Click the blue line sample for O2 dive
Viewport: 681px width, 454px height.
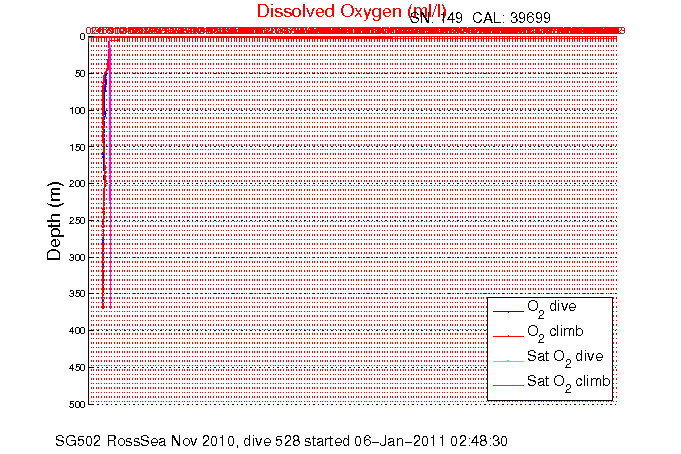[508, 312]
